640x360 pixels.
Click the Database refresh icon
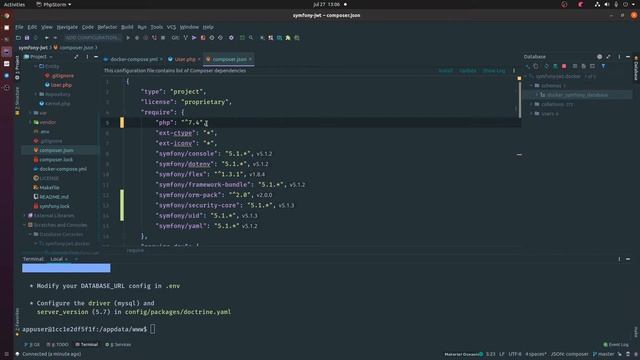(x=547, y=66)
